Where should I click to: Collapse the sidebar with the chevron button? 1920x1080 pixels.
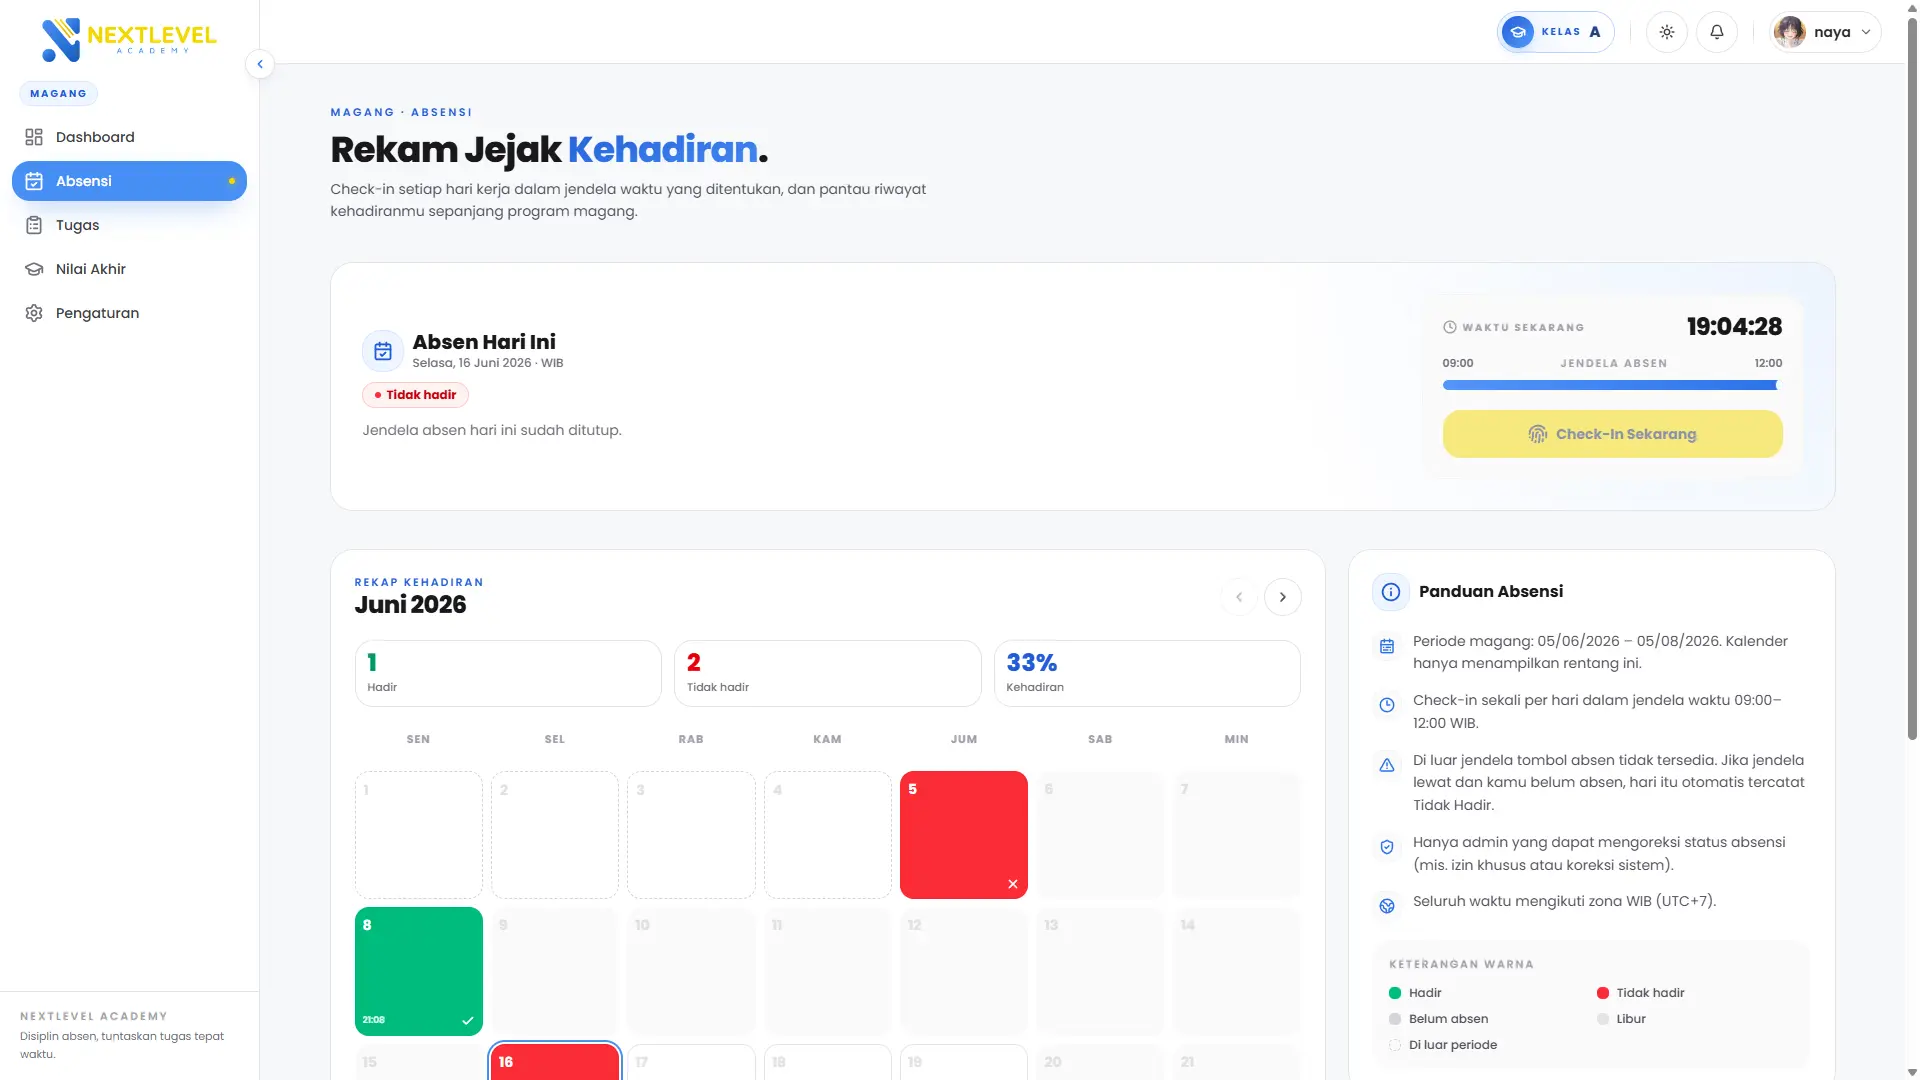[x=260, y=64]
